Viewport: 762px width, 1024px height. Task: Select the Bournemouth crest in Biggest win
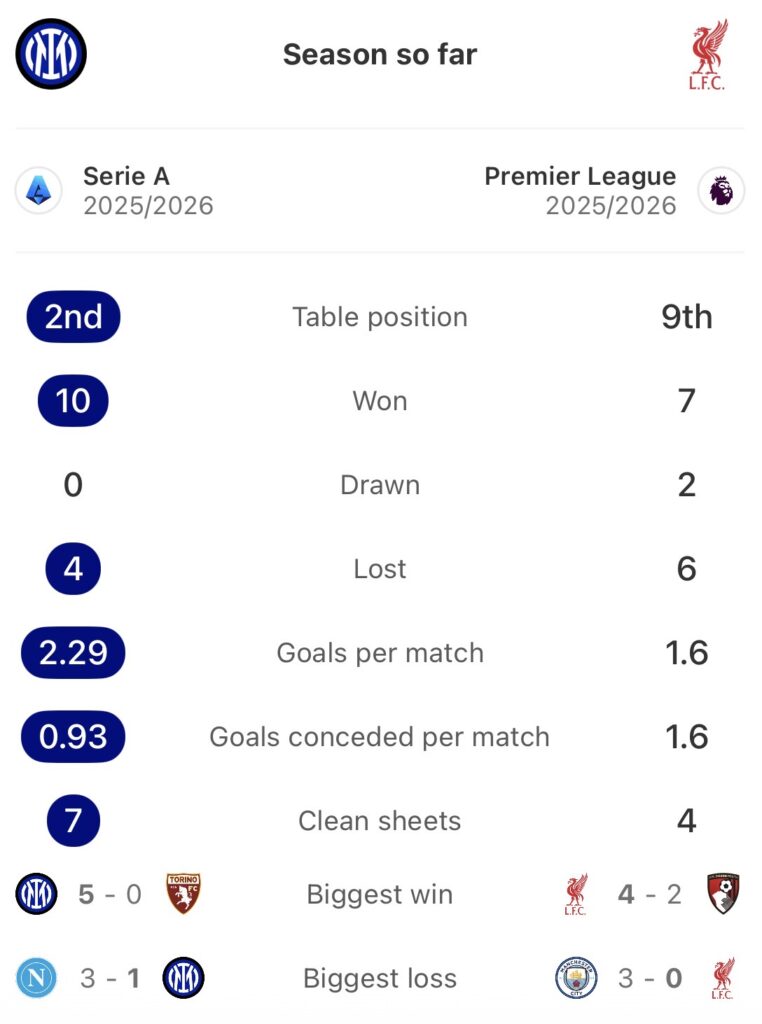723,894
